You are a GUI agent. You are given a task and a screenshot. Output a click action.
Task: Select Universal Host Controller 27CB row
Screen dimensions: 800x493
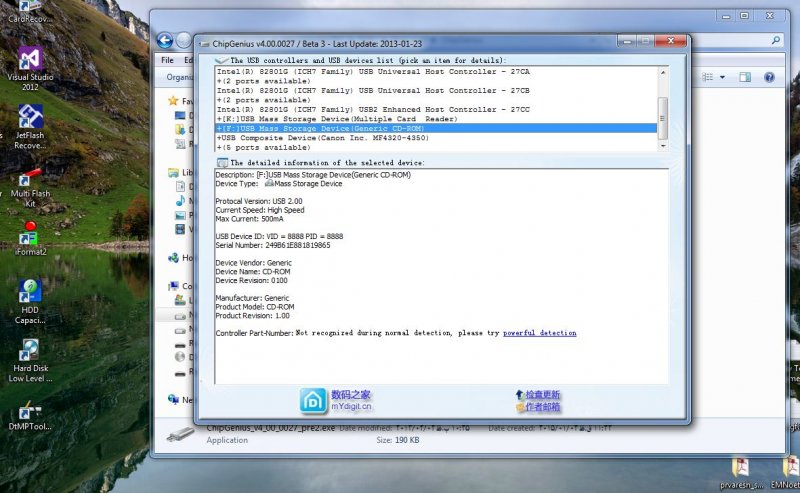436,90
